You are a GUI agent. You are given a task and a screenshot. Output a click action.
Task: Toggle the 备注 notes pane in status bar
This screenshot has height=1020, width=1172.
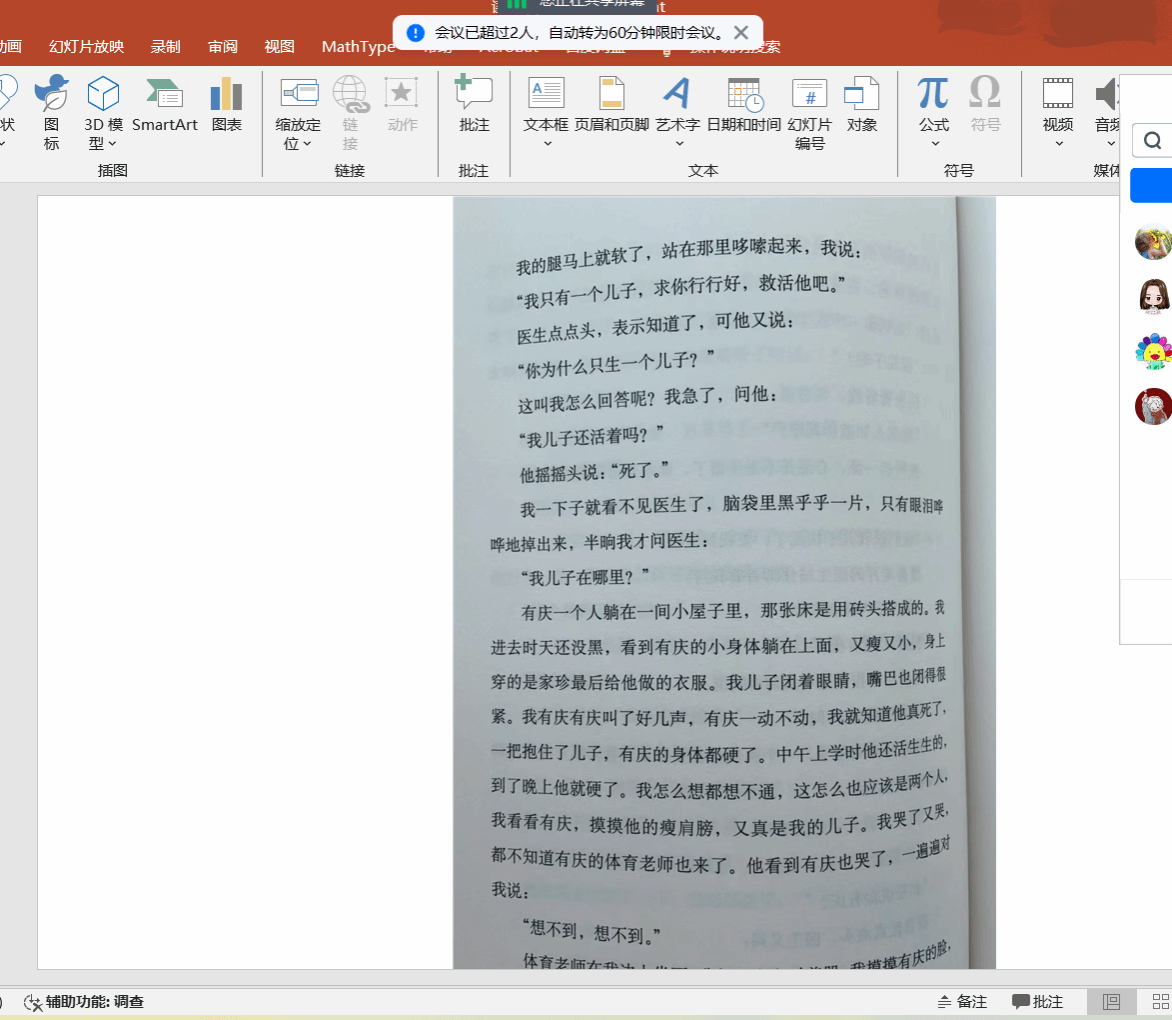(962, 1001)
